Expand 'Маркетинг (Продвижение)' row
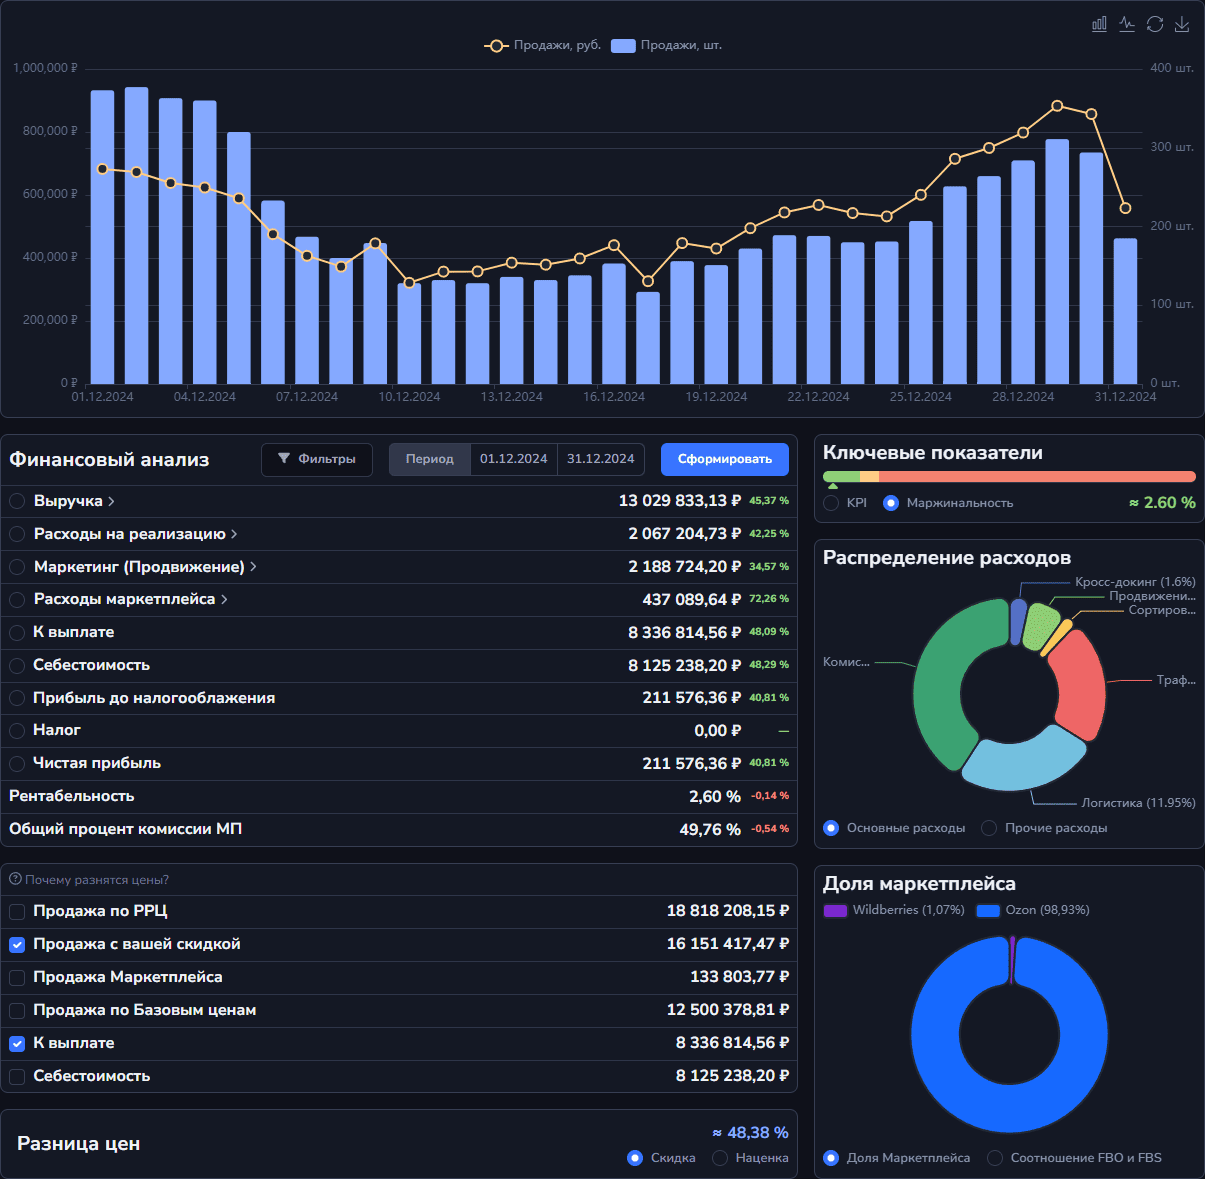 click(x=253, y=567)
